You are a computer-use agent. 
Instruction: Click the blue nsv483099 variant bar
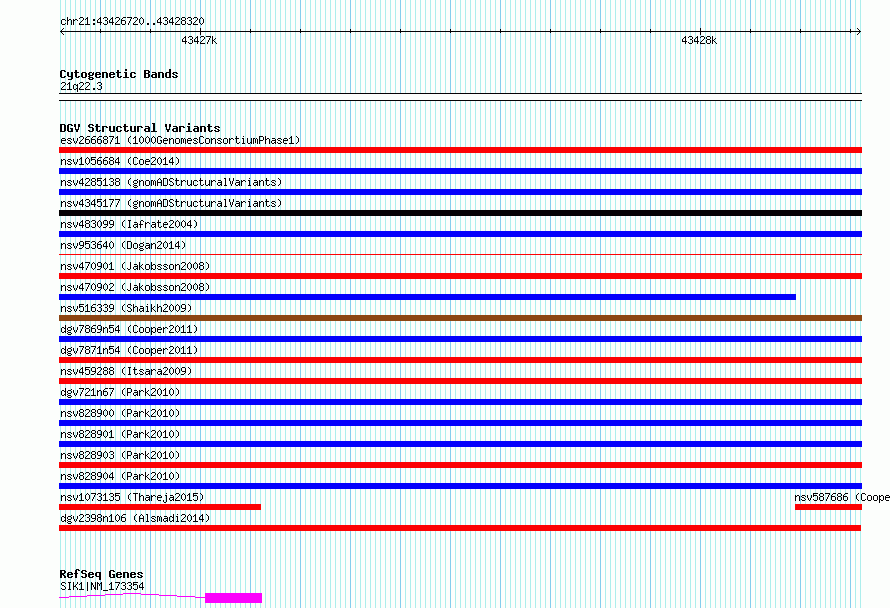460,234
